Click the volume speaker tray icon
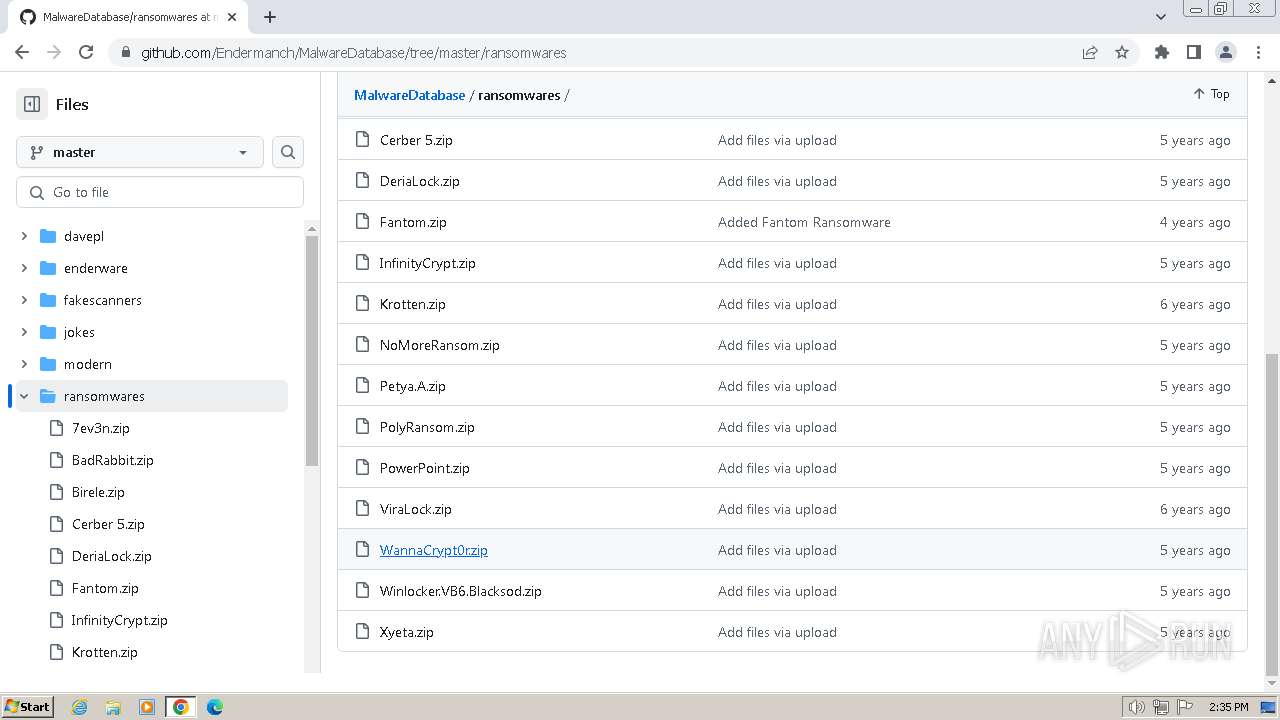 click(x=1137, y=707)
